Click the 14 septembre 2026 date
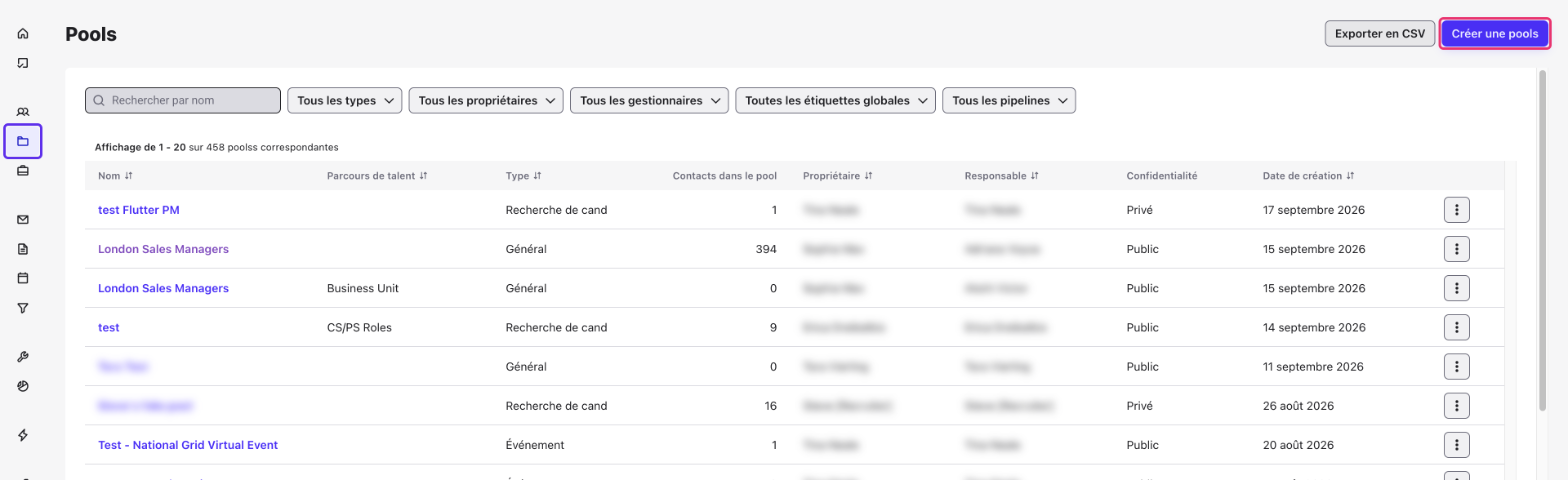 coord(1314,327)
